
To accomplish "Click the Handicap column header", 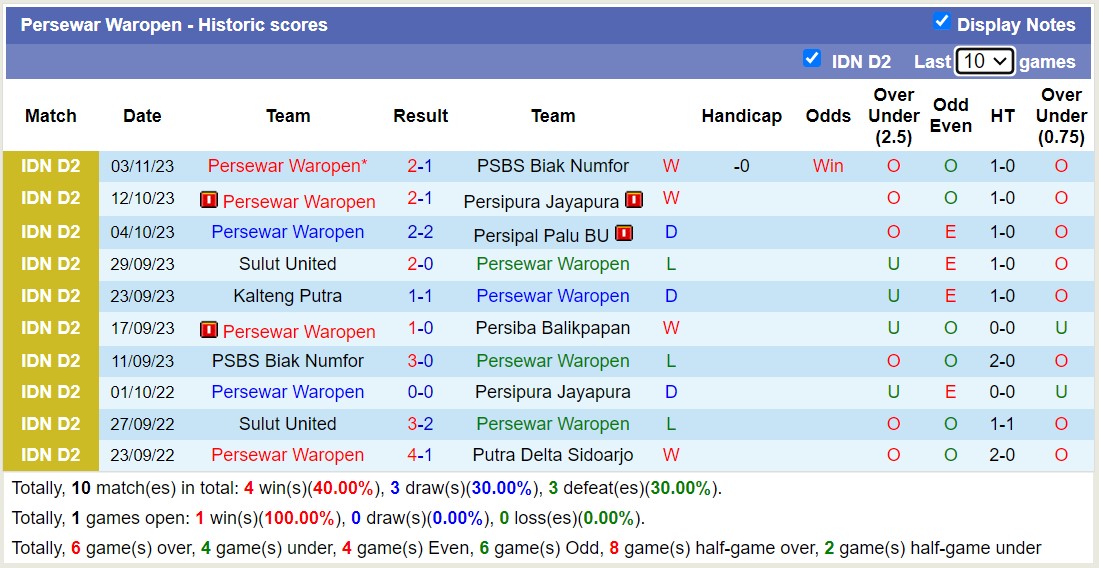I will coord(741,116).
